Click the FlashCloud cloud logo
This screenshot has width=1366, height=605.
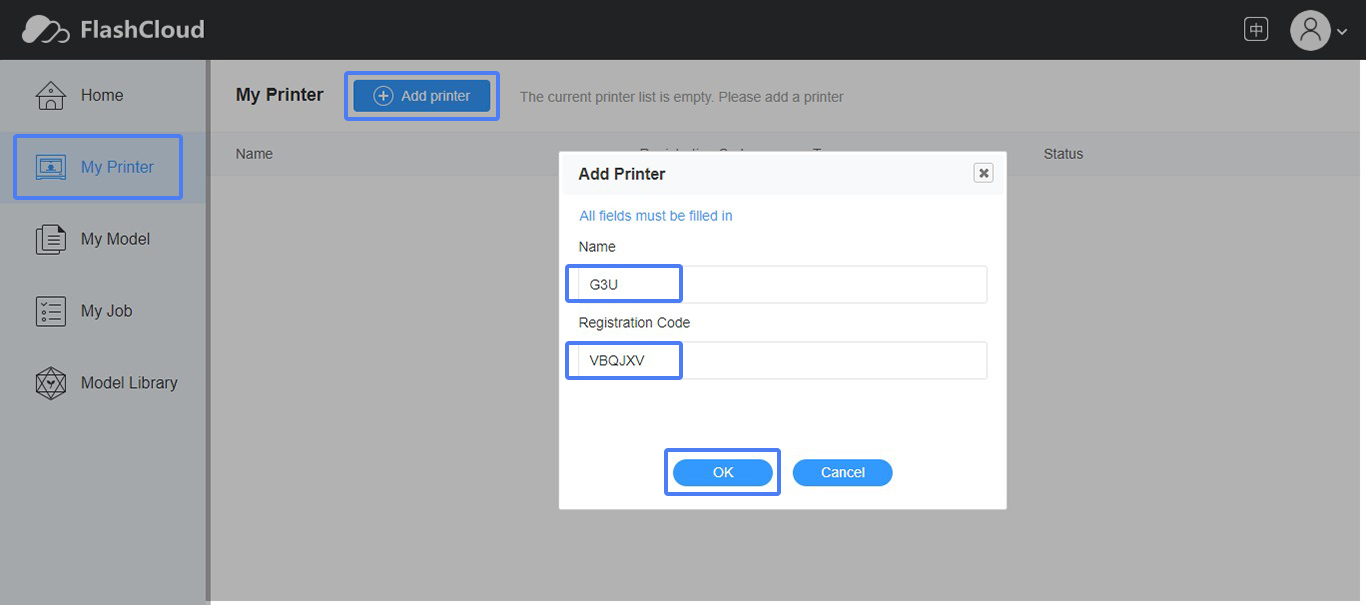coord(44,29)
